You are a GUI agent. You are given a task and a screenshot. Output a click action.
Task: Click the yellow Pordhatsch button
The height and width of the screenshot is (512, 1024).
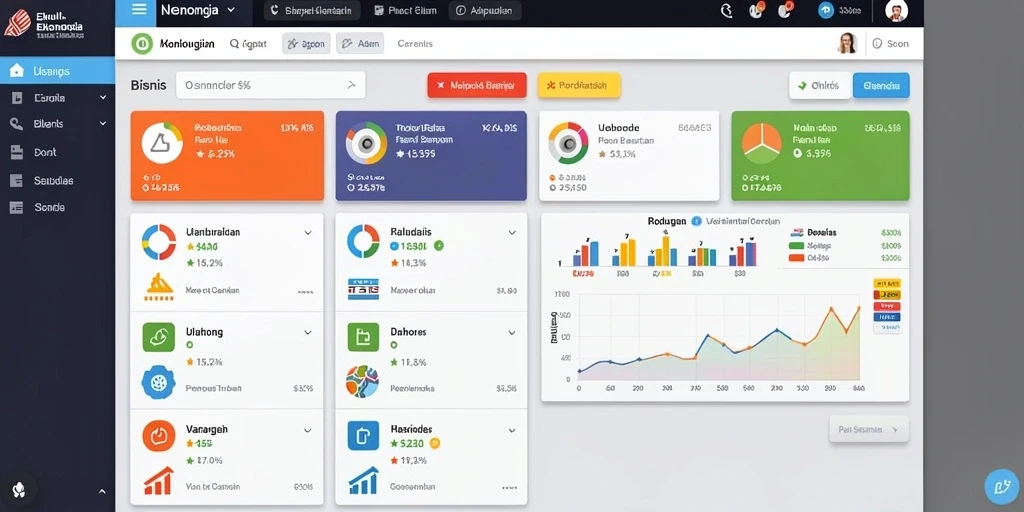point(579,85)
